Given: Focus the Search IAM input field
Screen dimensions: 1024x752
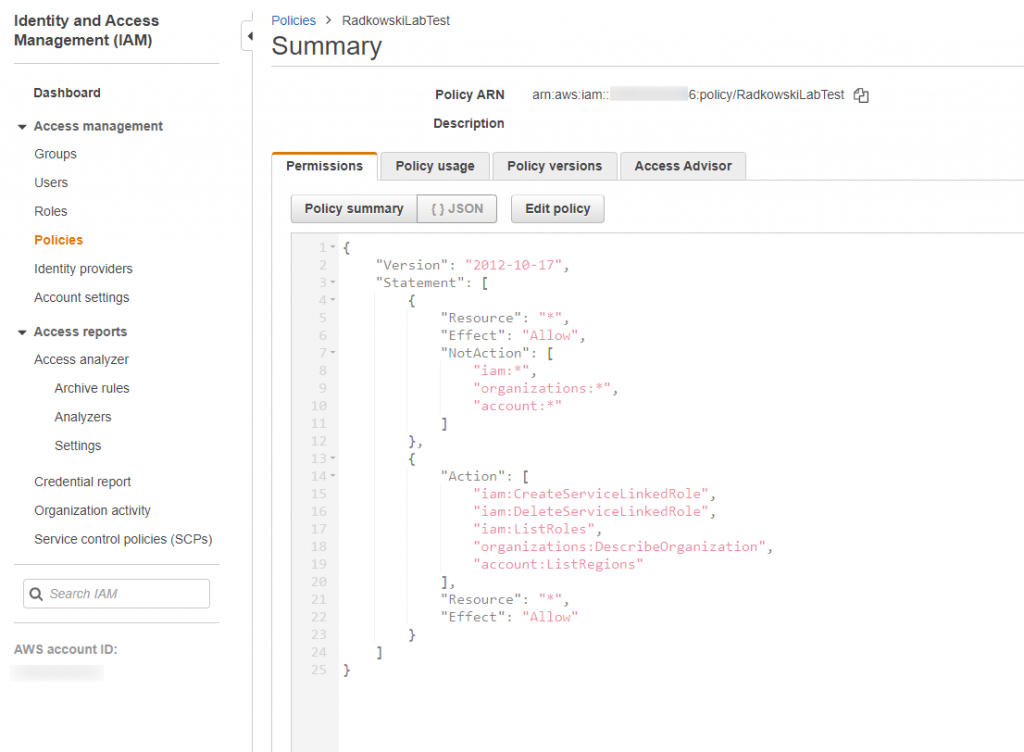Looking at the screenshot, I should [x=117, y=594].
